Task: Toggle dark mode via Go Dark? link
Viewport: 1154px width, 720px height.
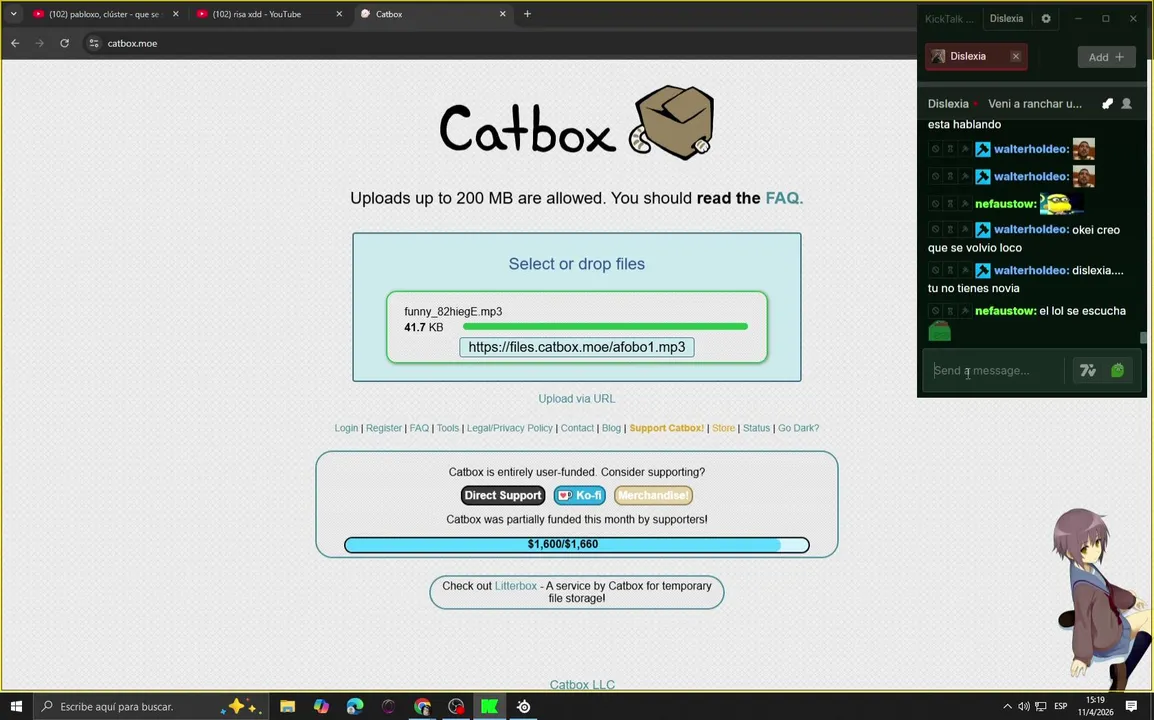Action: click(x=799, y=428)
